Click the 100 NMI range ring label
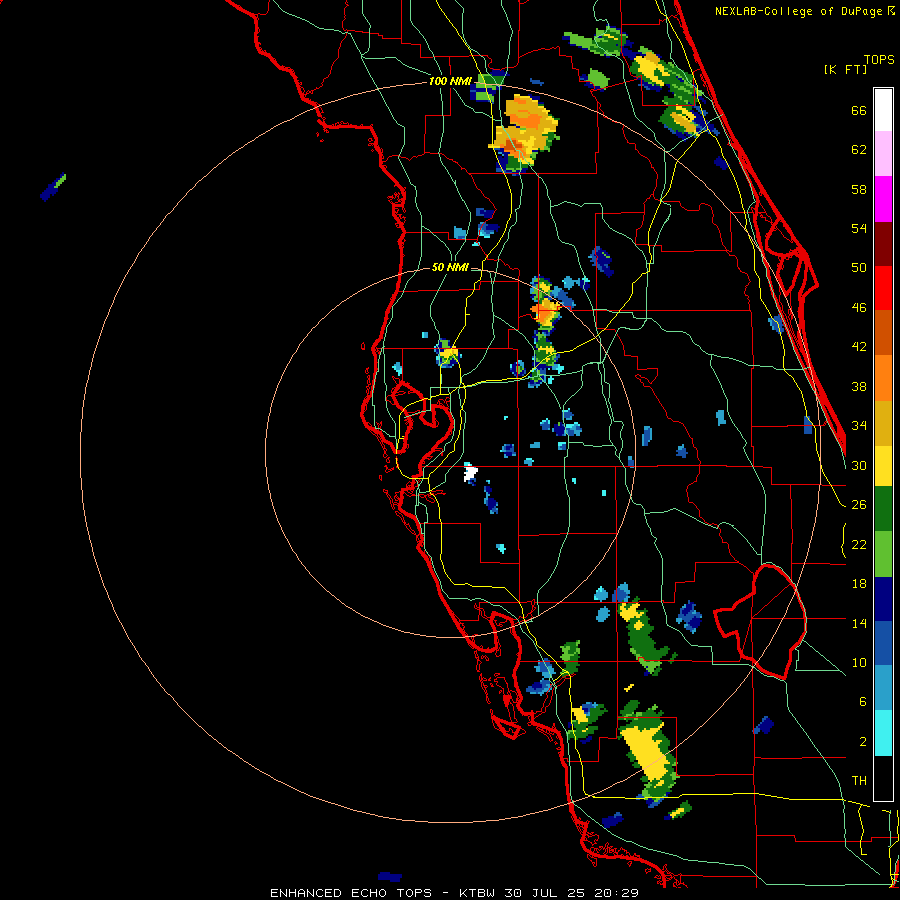 tap(450, 82)
